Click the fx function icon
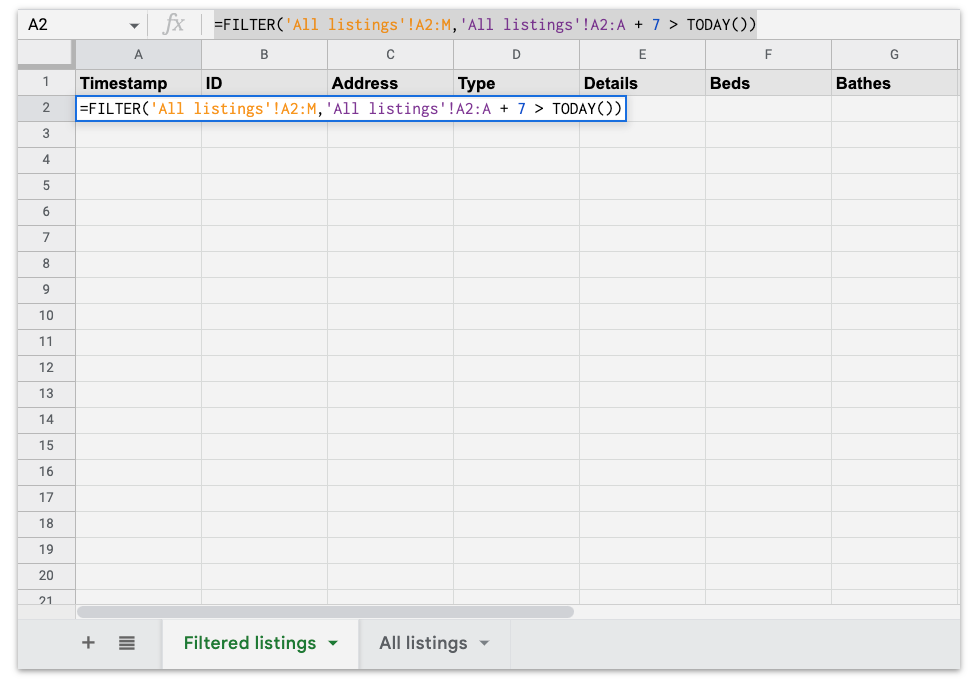 click(174, 24)
